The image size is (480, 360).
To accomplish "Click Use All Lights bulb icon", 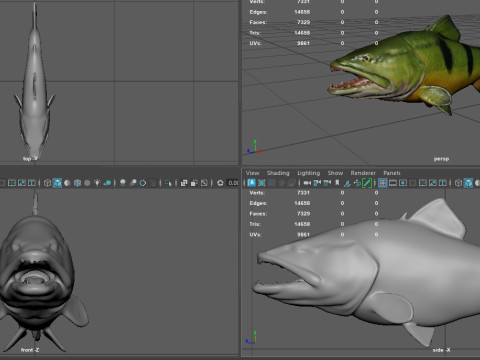I will click(97, 183).
